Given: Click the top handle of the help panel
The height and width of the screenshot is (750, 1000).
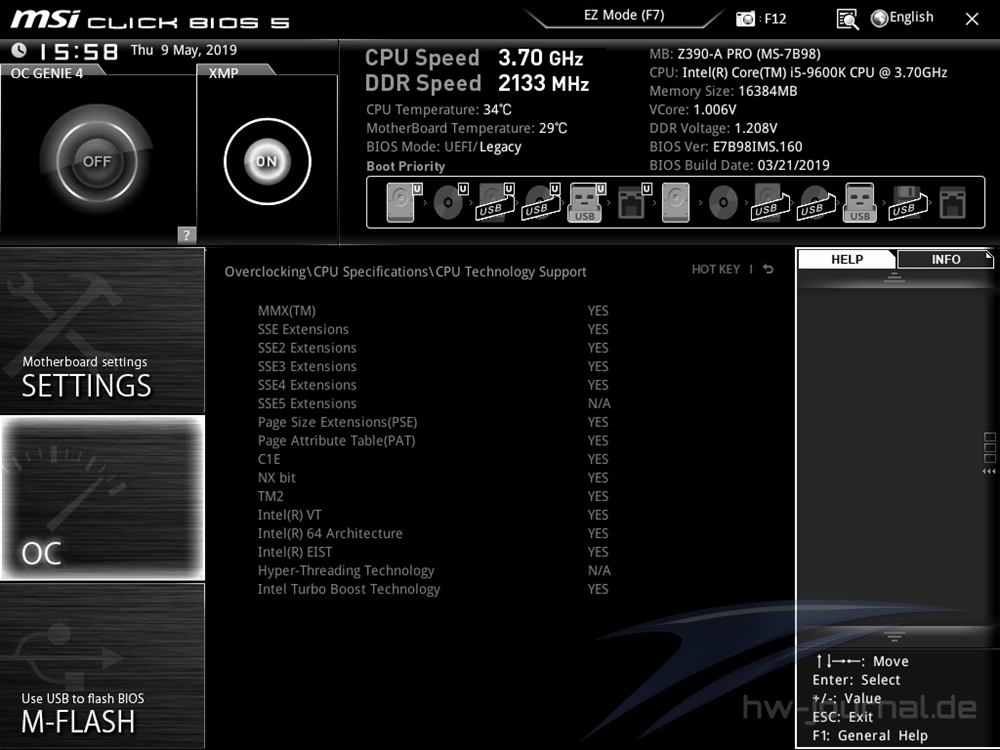Looking at the screenshot, I should tap(894, 277).
